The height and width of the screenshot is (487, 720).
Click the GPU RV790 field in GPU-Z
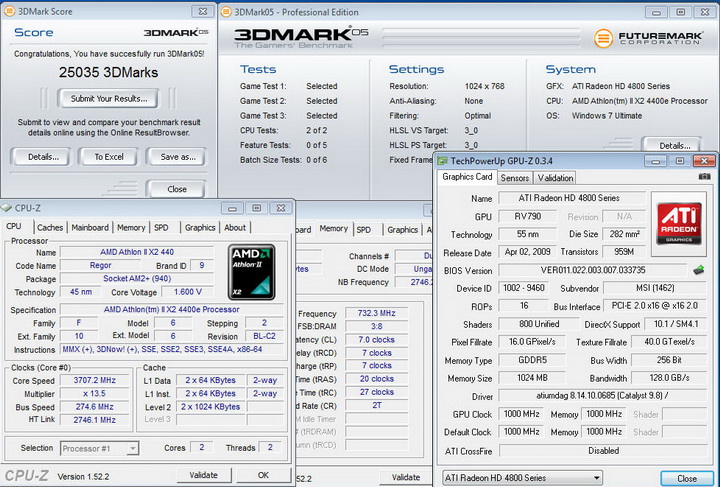point(527,216)
